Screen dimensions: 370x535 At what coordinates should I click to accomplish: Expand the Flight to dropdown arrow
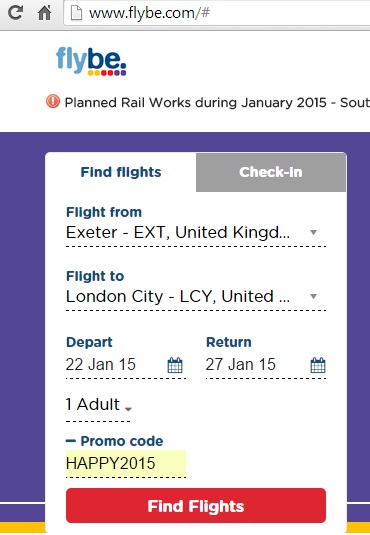tap(313, 297)
